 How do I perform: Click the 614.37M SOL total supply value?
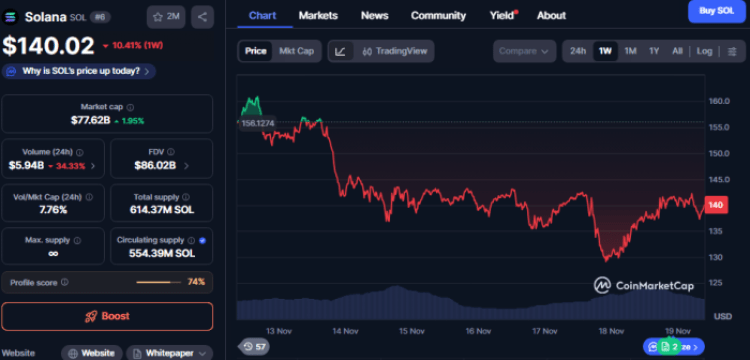click(162, 210)
